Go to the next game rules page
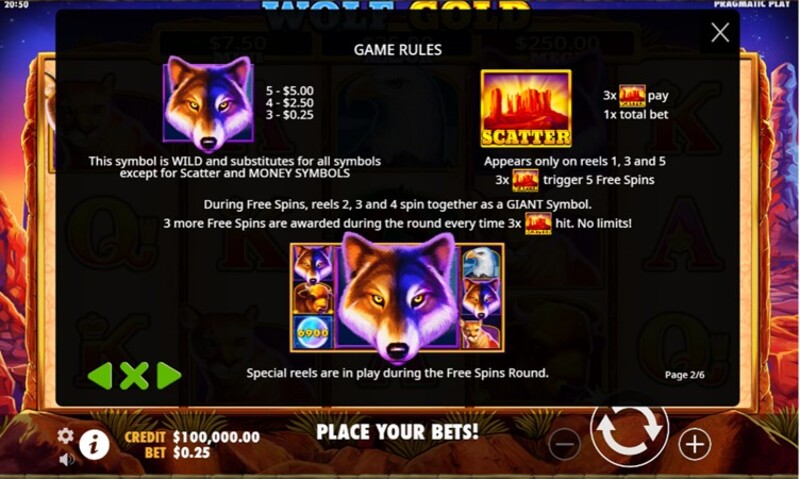The image size is (800, 479). pos(169,376)
